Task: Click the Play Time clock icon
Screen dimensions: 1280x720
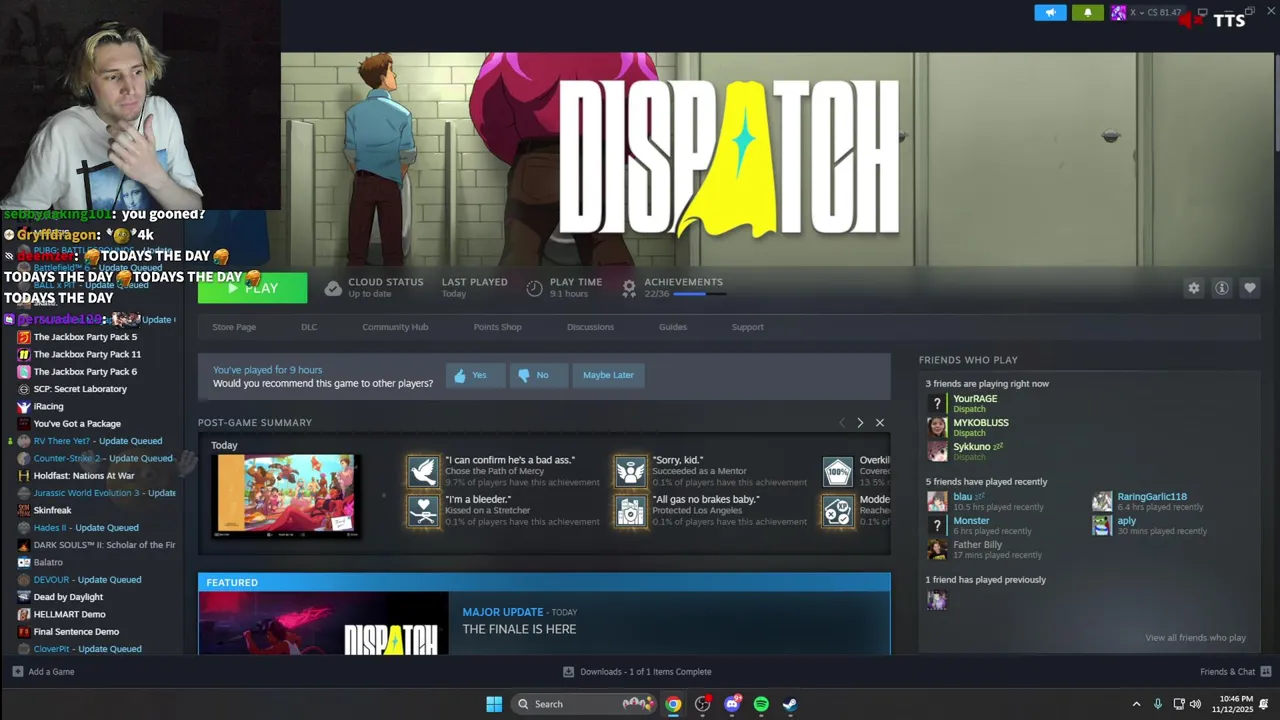Action: click(x=534, y=288)
